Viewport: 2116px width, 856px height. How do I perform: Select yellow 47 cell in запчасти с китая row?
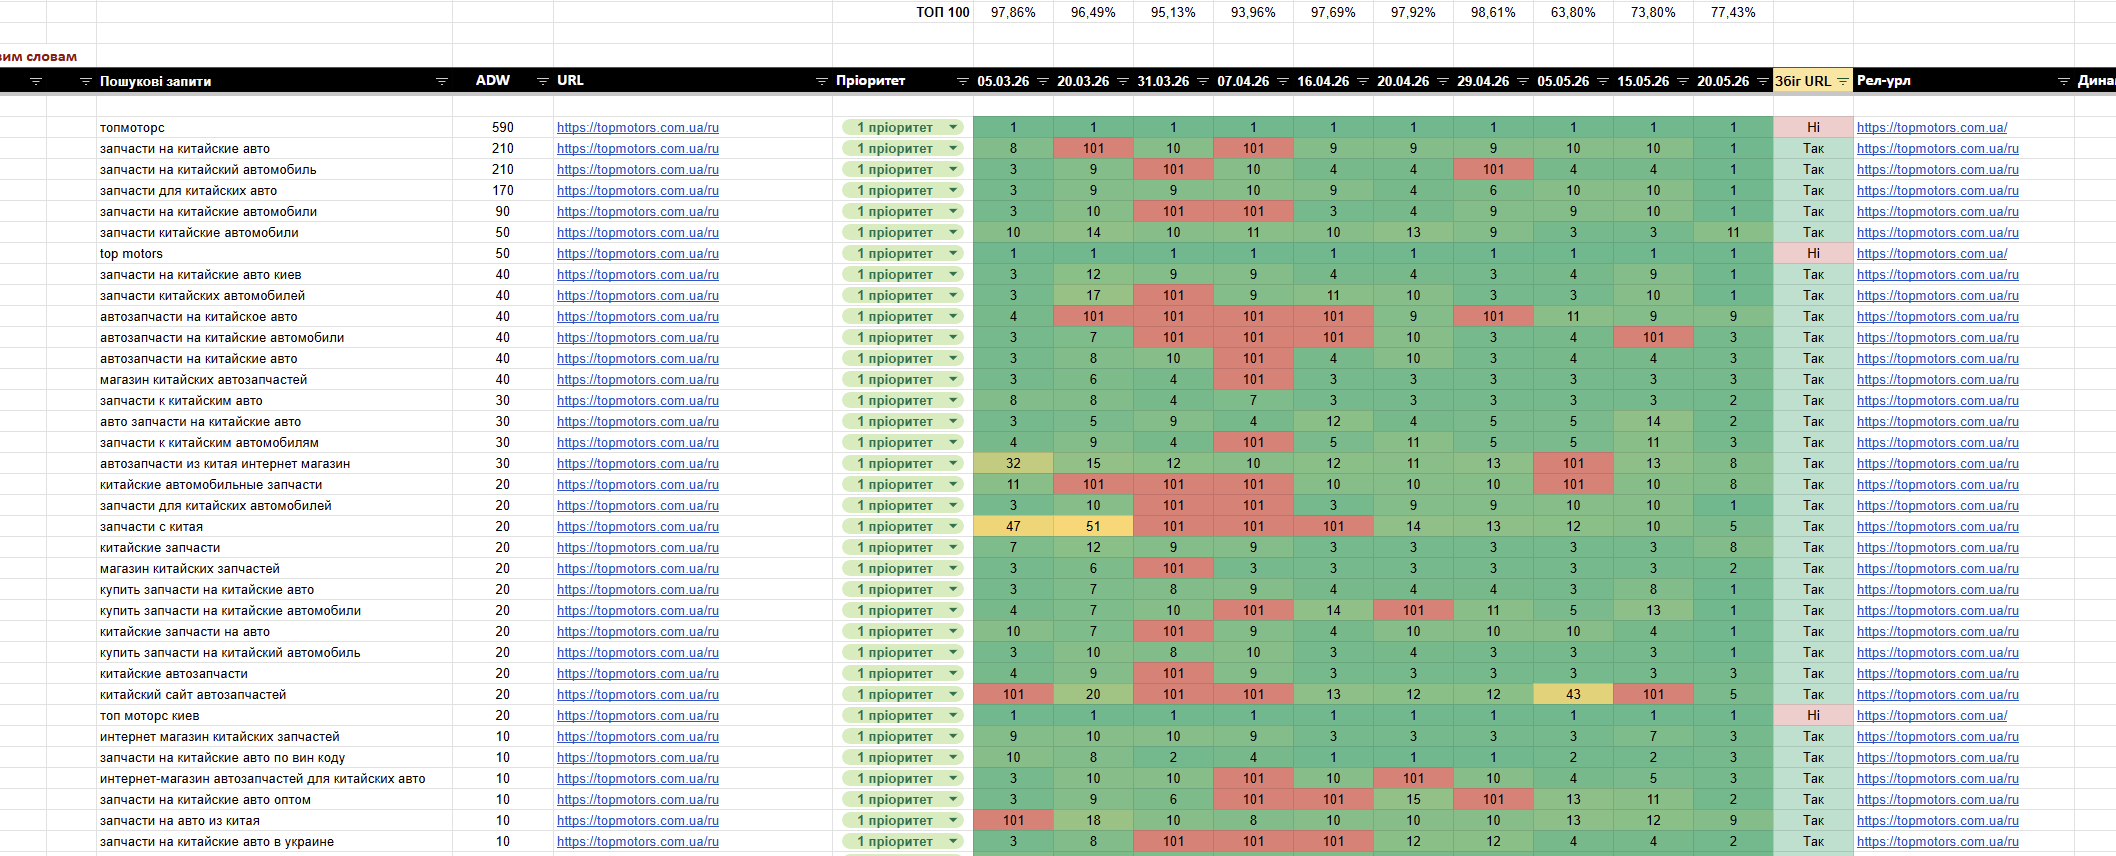tap(1013, 526)
